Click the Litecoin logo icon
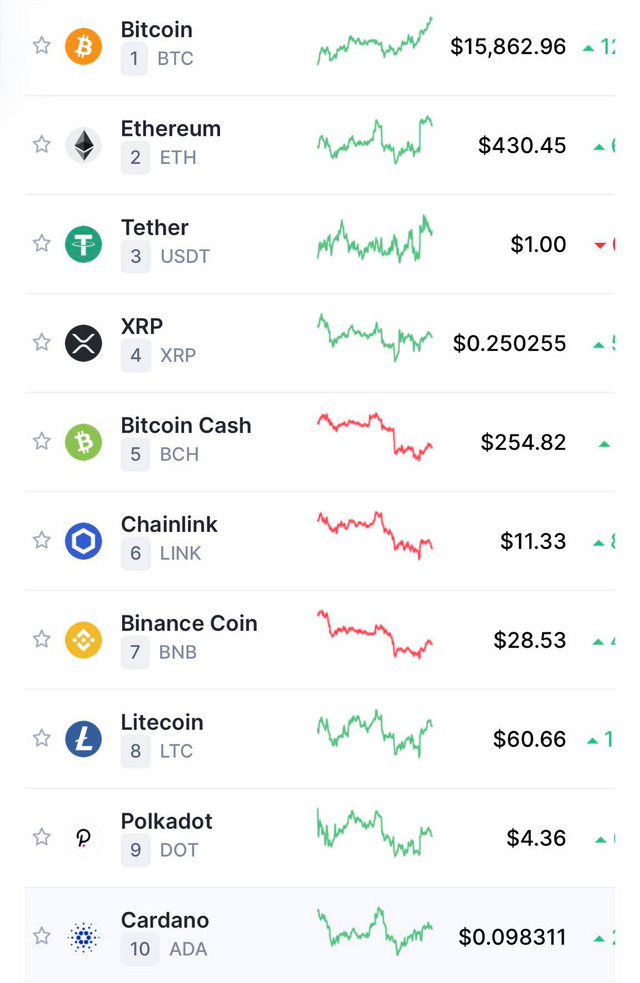 (84, 737)
